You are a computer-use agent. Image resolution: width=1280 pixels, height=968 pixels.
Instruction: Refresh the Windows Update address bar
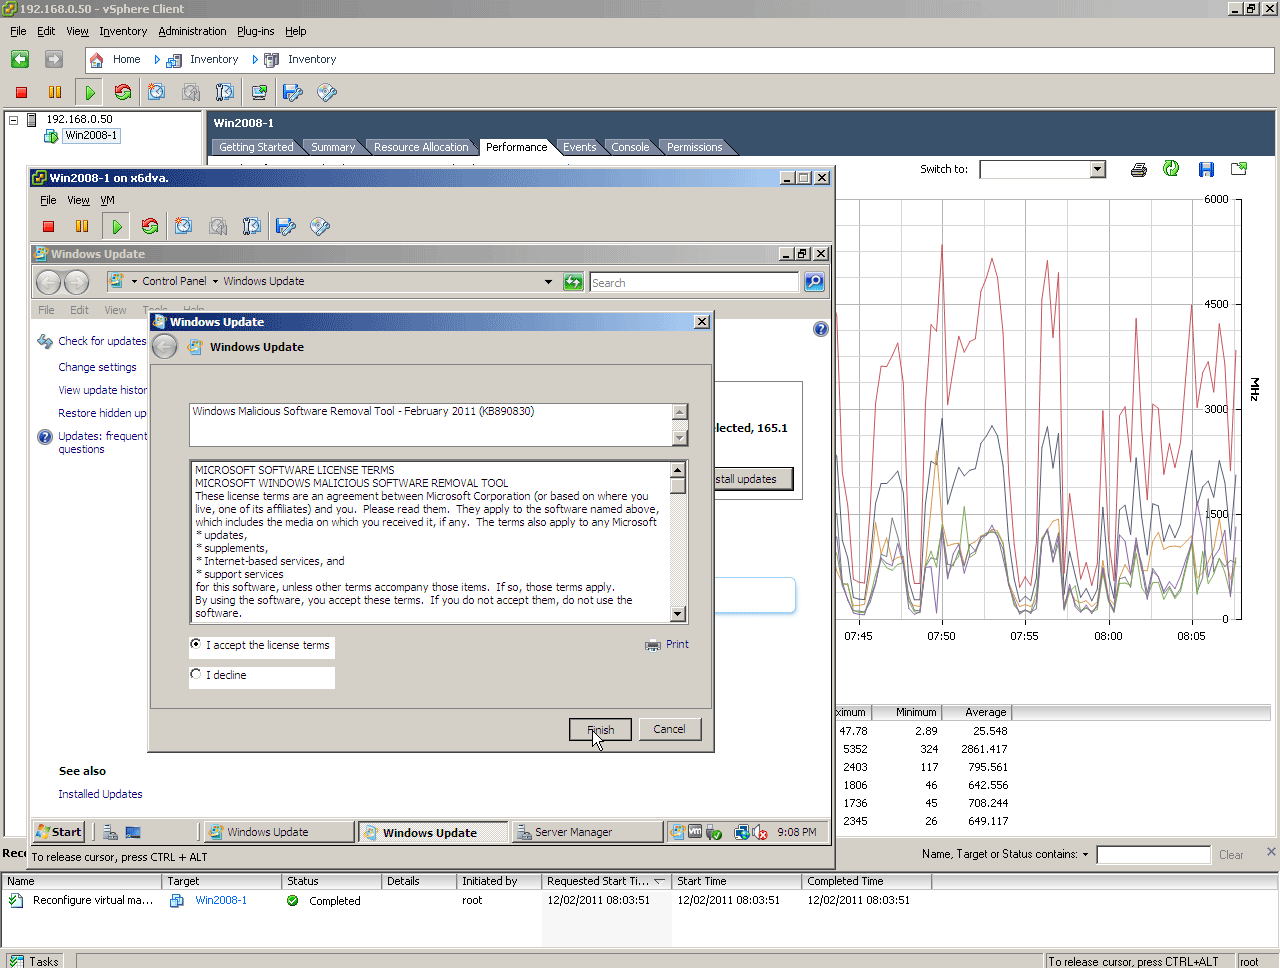(x=573, y=282)
